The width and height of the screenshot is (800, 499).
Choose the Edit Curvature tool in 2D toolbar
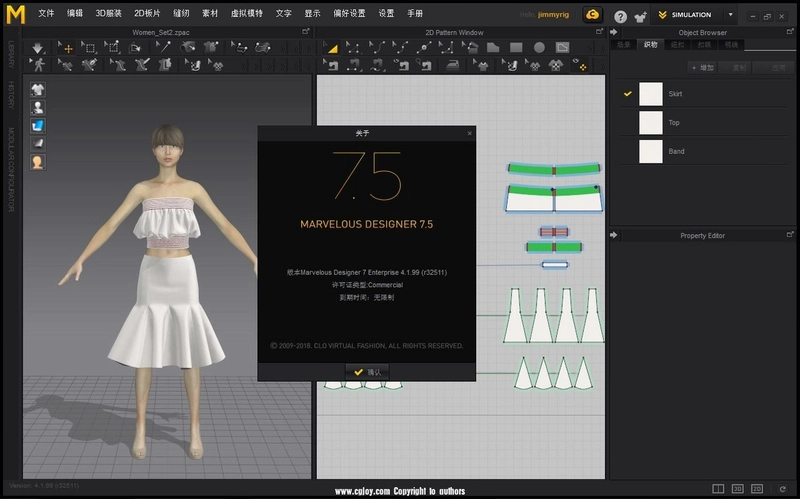pos(377,48)
